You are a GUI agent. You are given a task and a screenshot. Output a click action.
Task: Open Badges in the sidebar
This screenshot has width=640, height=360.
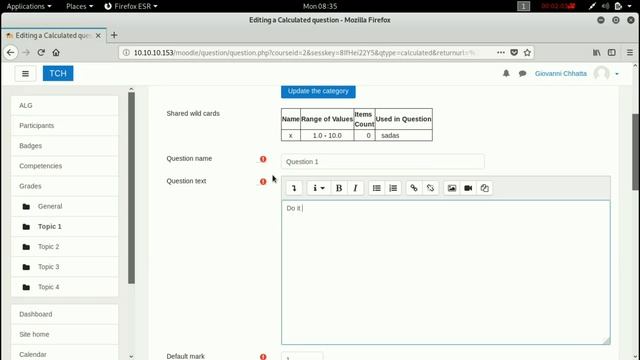(64, 146)
